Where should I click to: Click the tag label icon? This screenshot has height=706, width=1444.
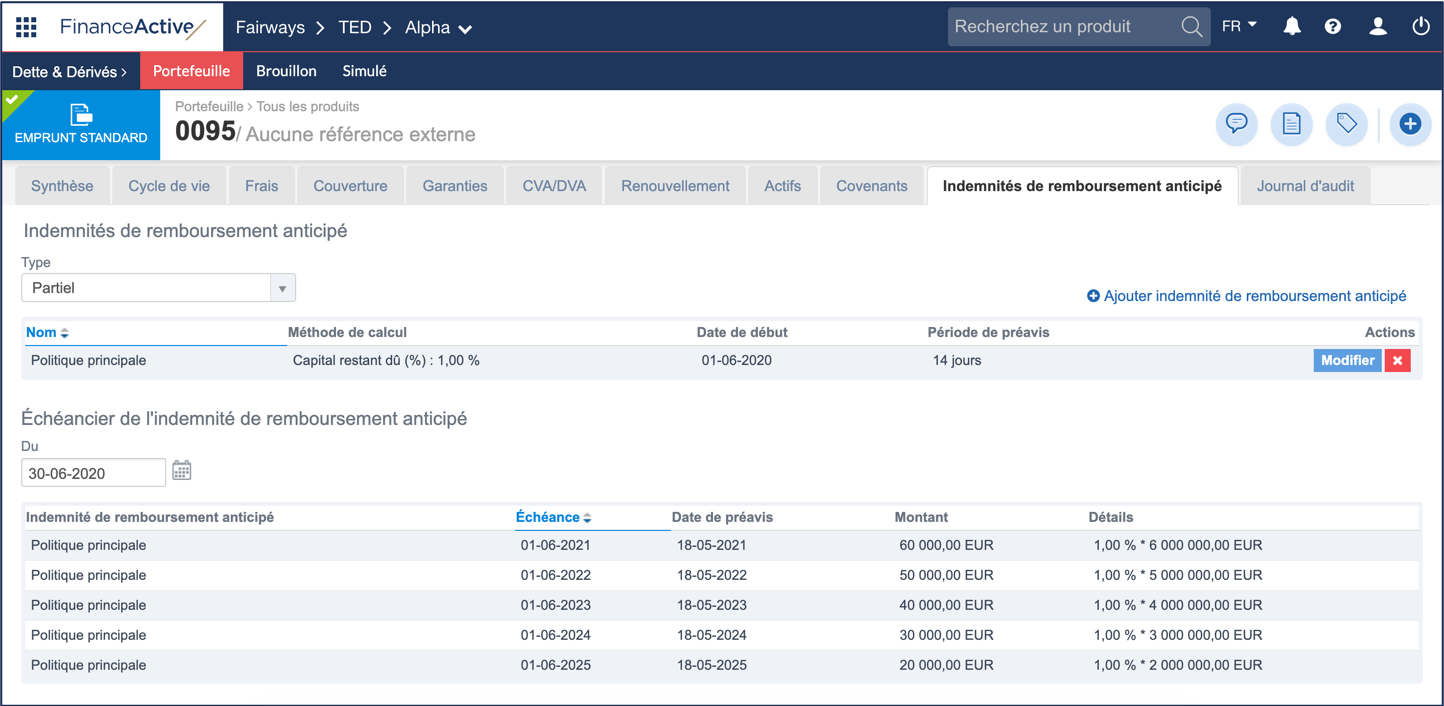click(x=1346, y=124)
